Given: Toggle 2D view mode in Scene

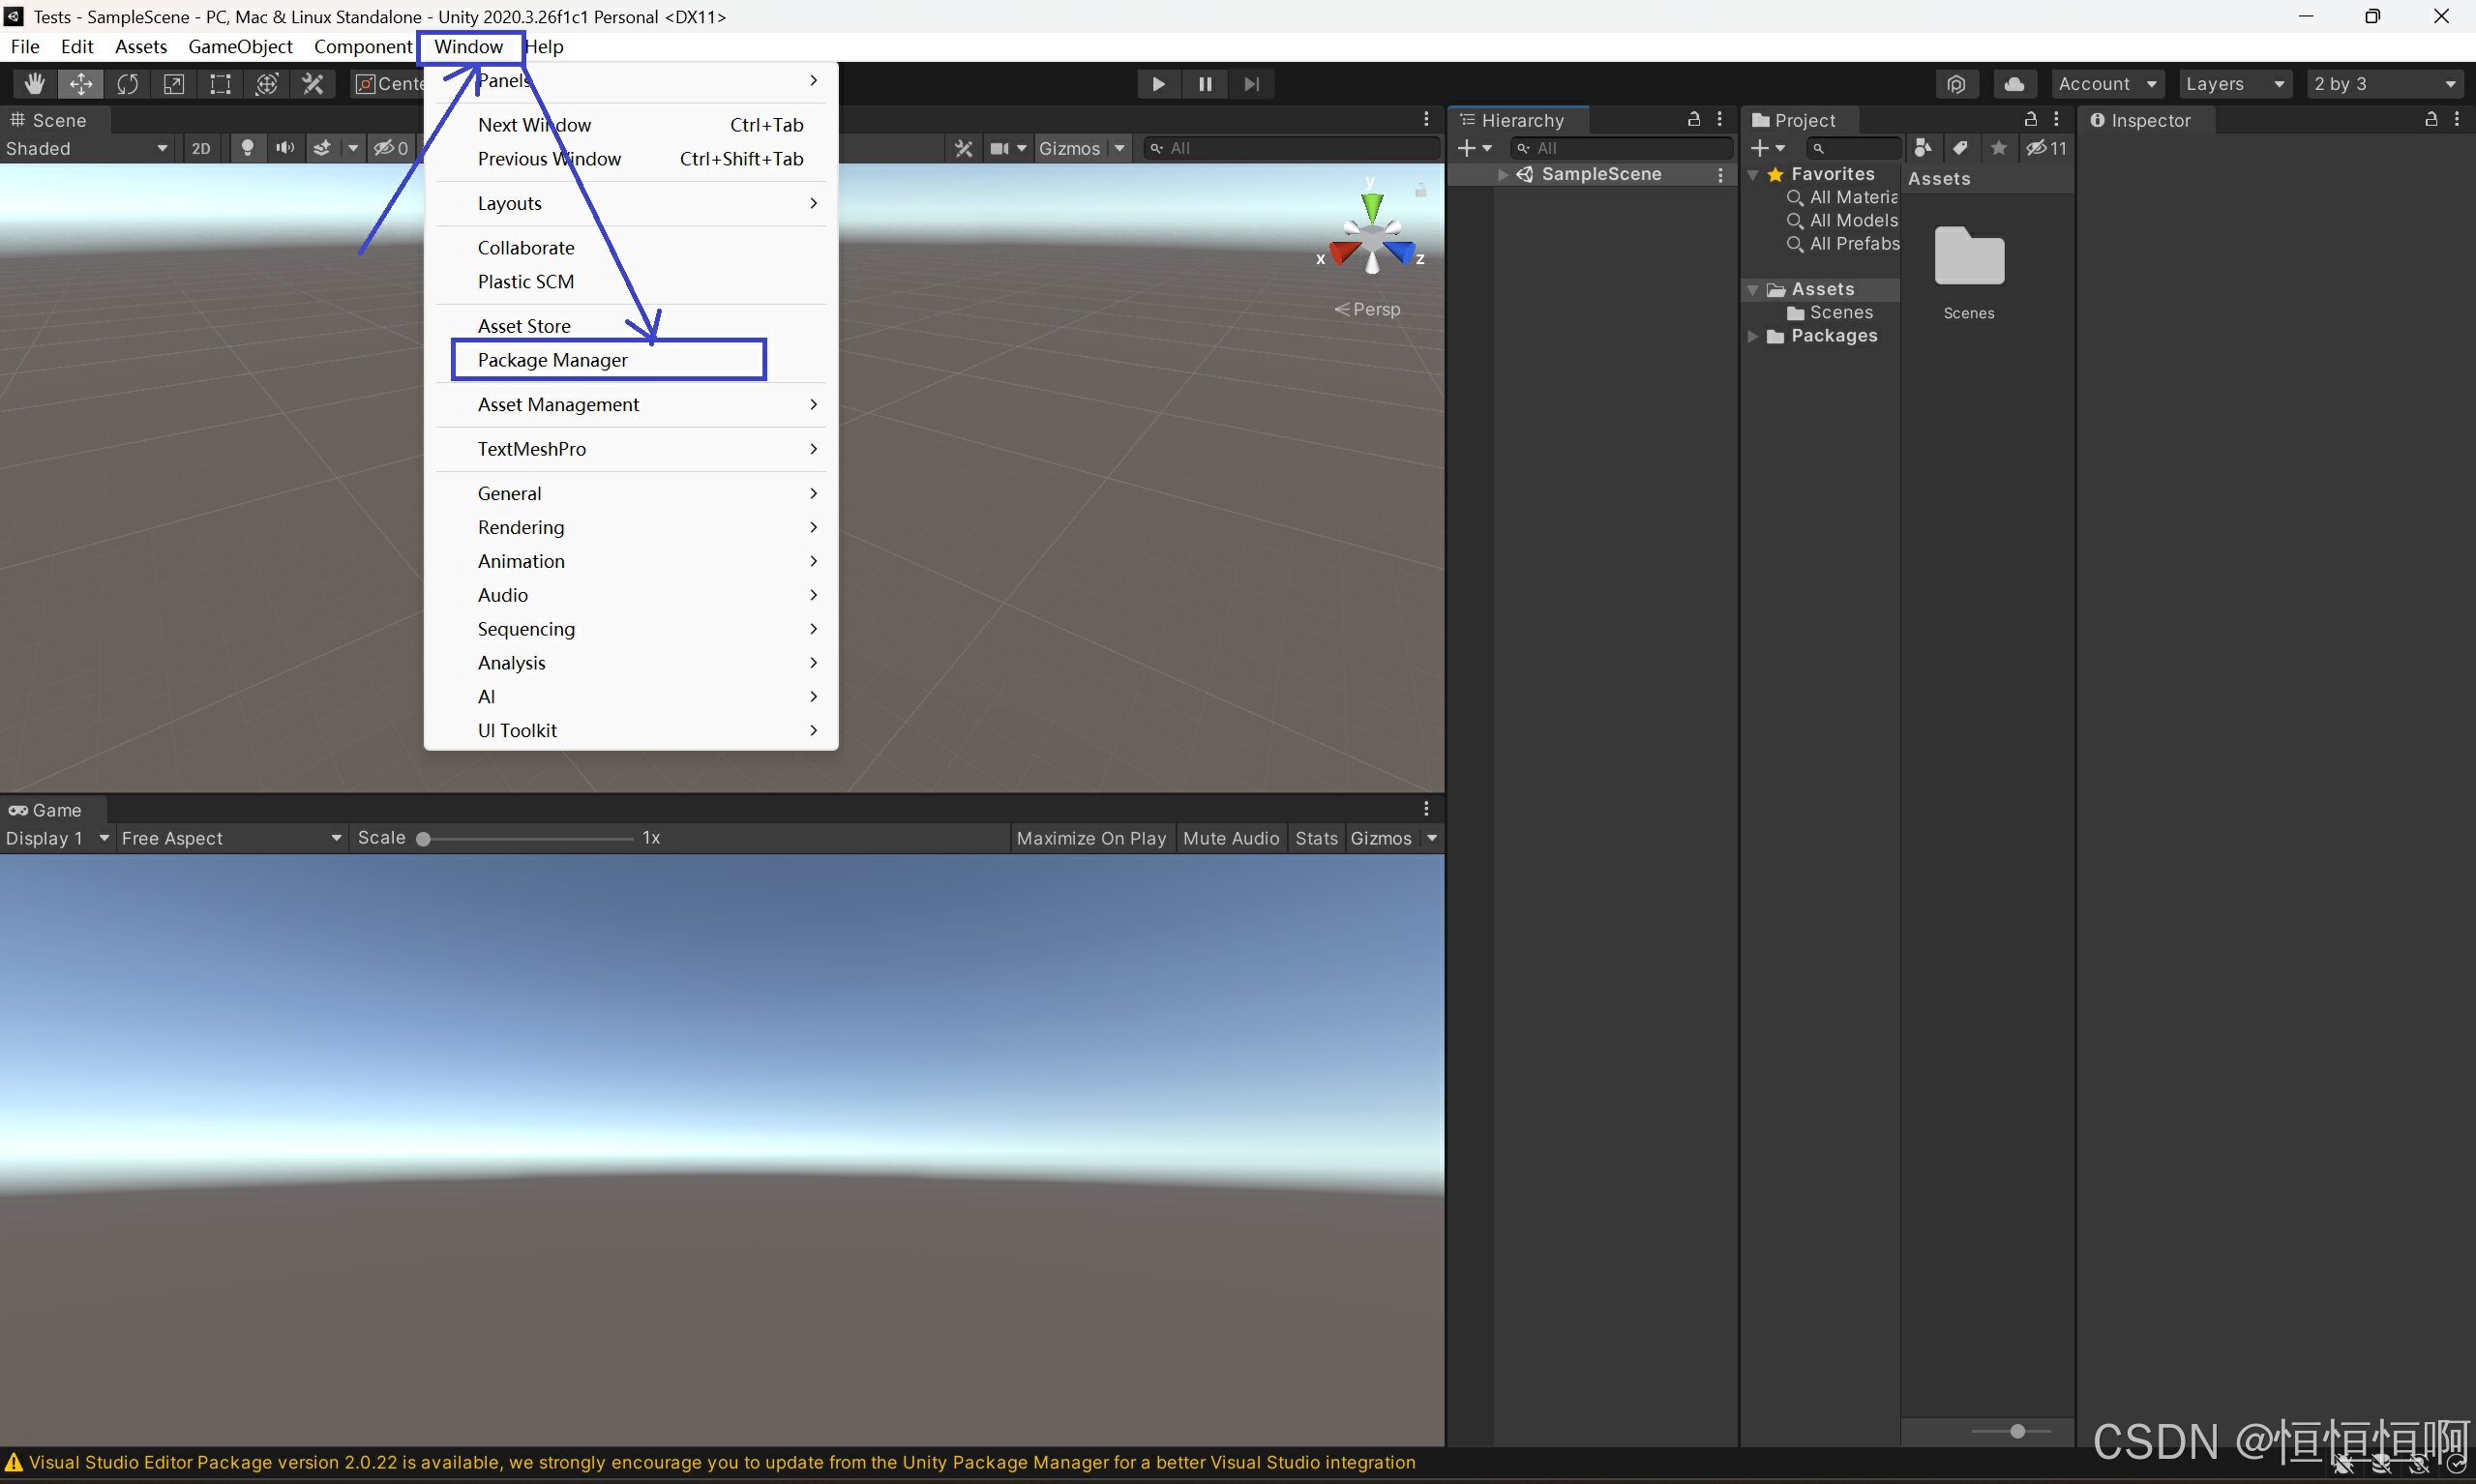Looking at the screenshot, I should point(201,148).
